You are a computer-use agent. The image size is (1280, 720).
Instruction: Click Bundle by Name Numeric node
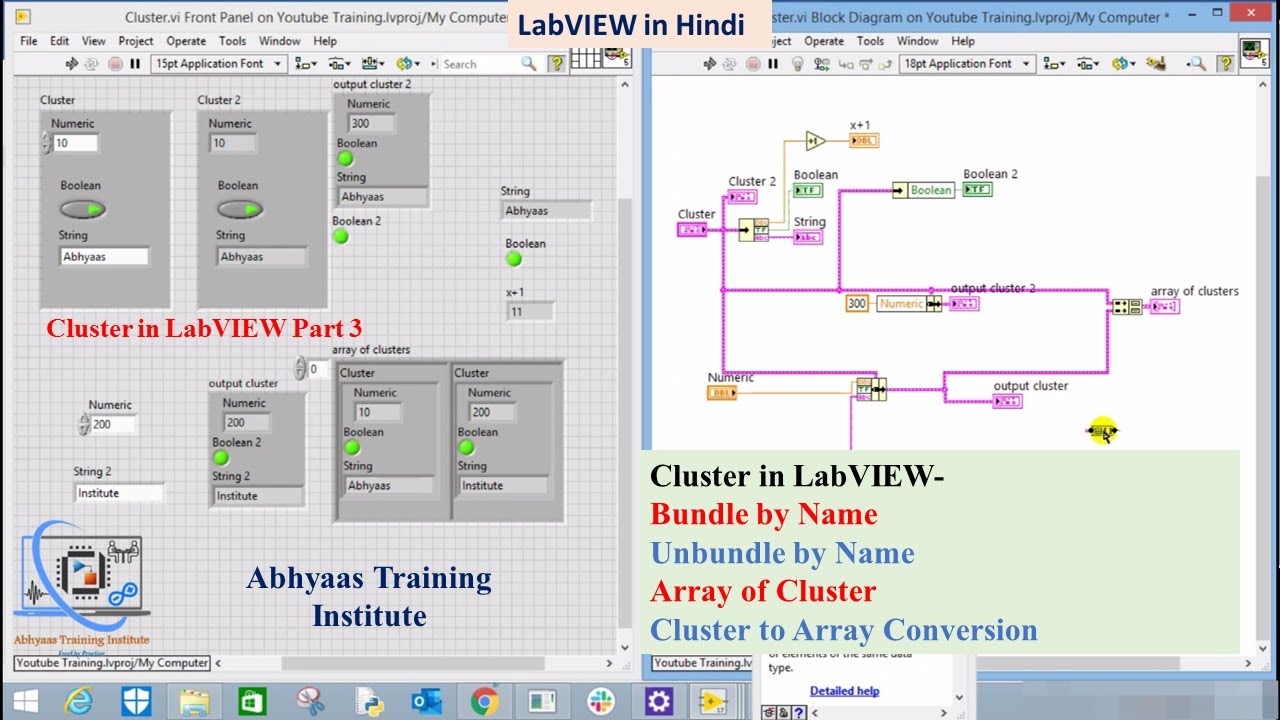click(908, 304)
